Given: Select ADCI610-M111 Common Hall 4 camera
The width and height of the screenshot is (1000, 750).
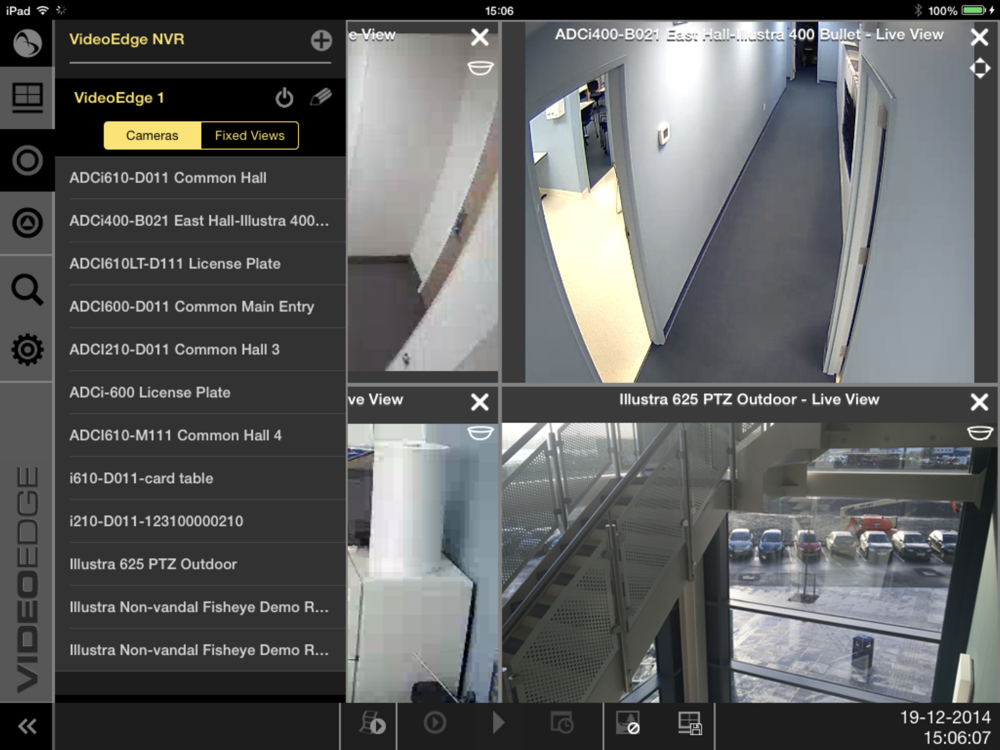Looking at the screenshot, I should (x=200, y=436).
